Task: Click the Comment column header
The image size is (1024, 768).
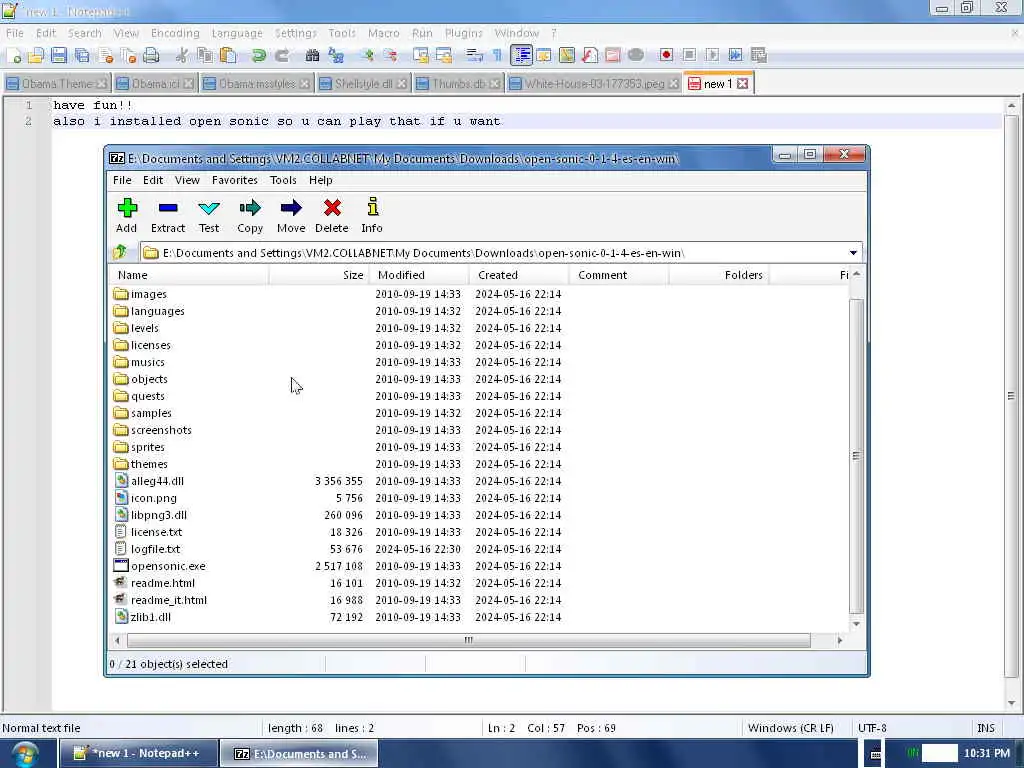Action: [619, 275]
